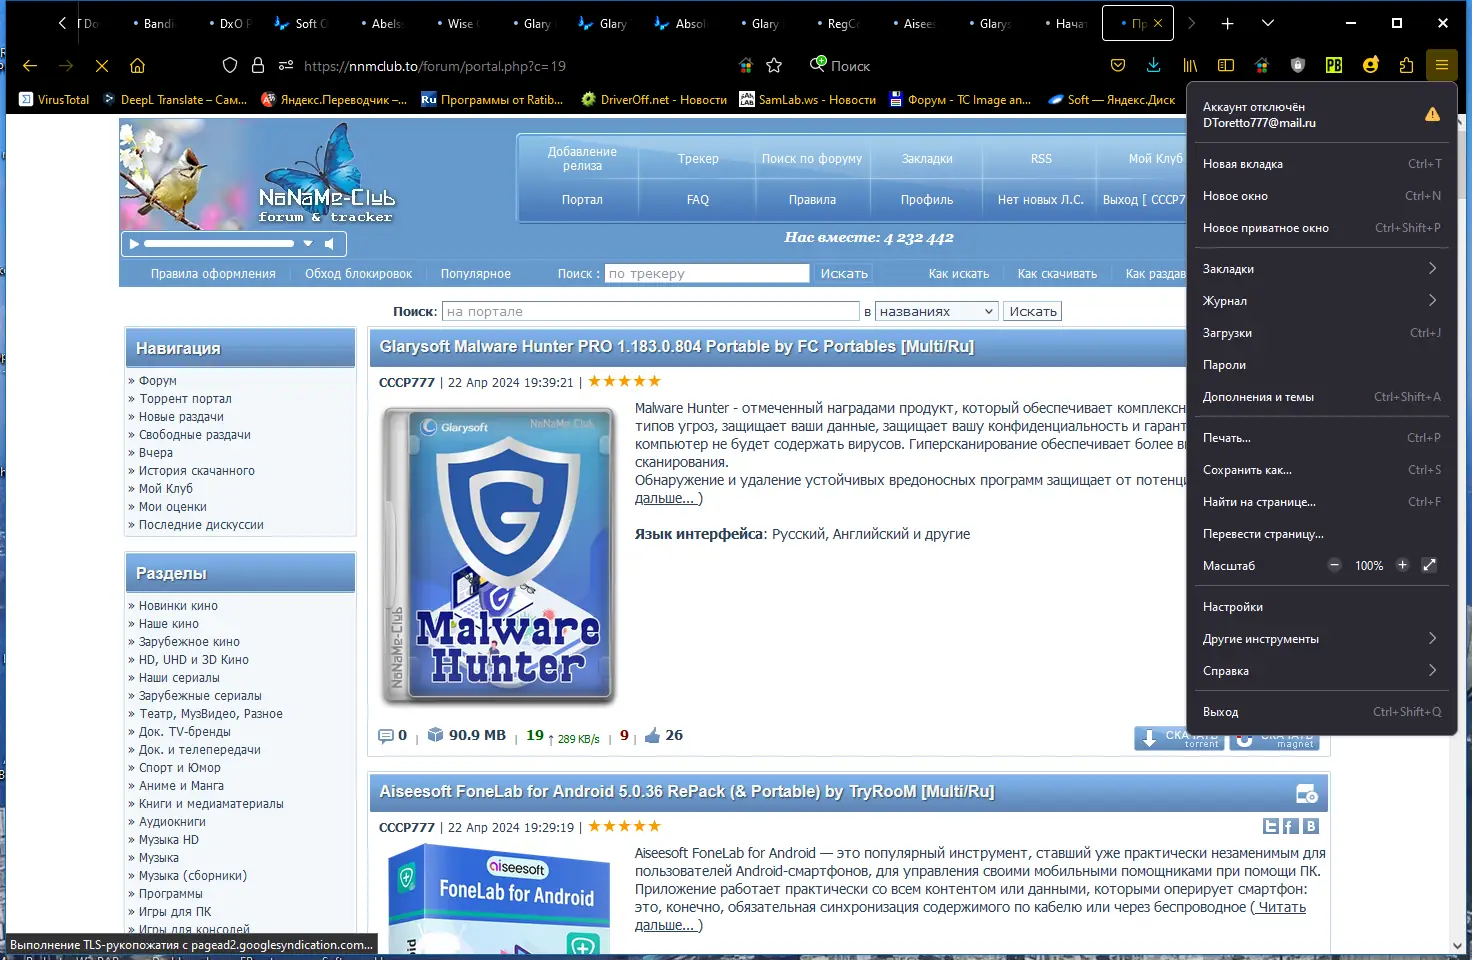Select Найти на странице in the menu
The height and width of the screenshot is (960, 1472).
point(1321,502)
